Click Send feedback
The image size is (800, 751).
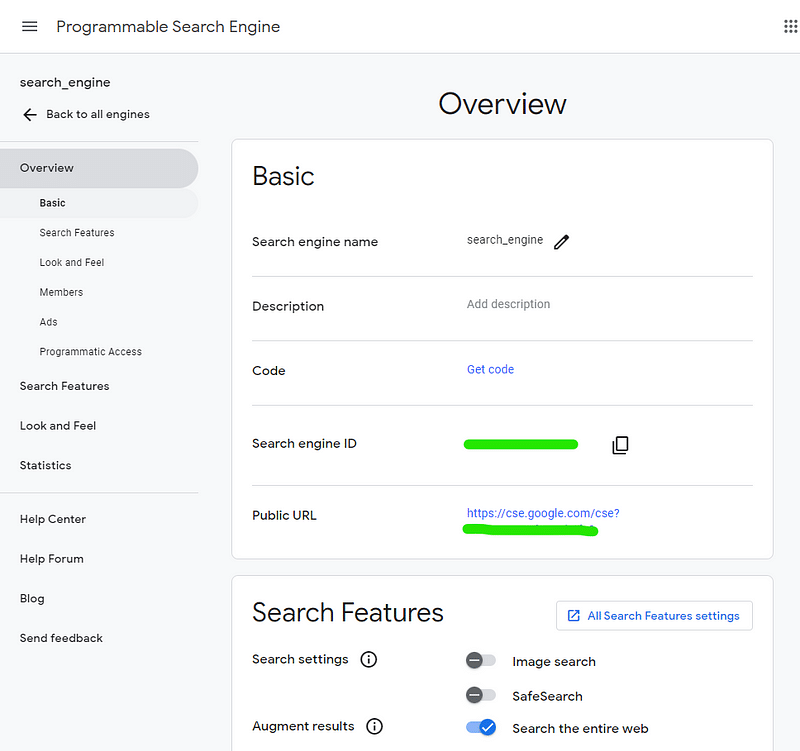(61, 638)
